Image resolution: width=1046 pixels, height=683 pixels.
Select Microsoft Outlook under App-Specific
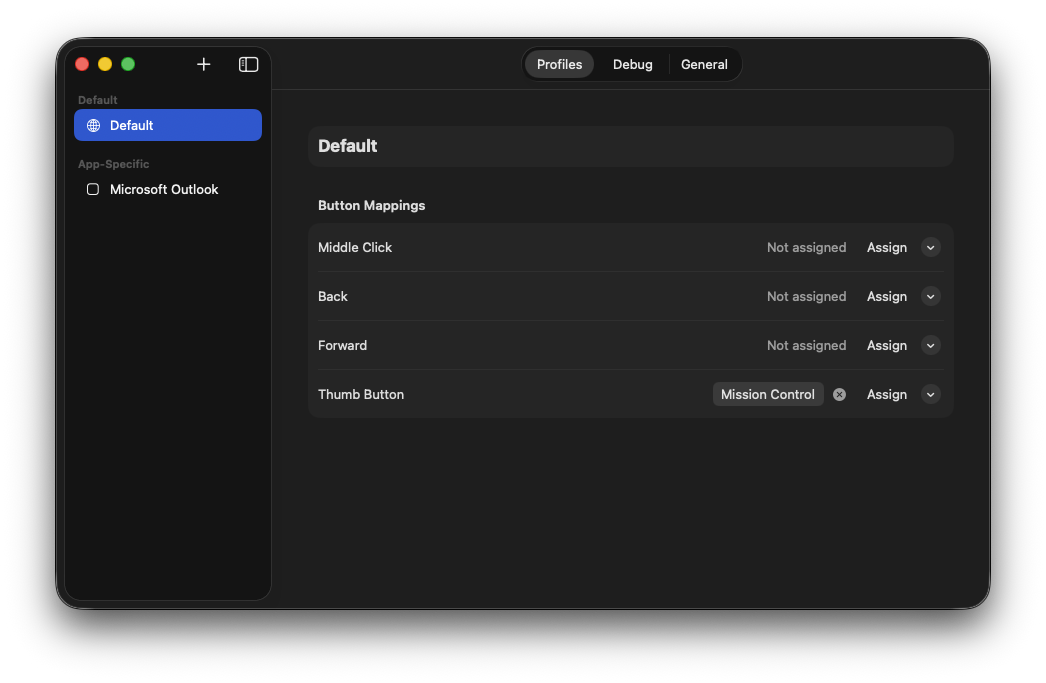tap(164, 189)
